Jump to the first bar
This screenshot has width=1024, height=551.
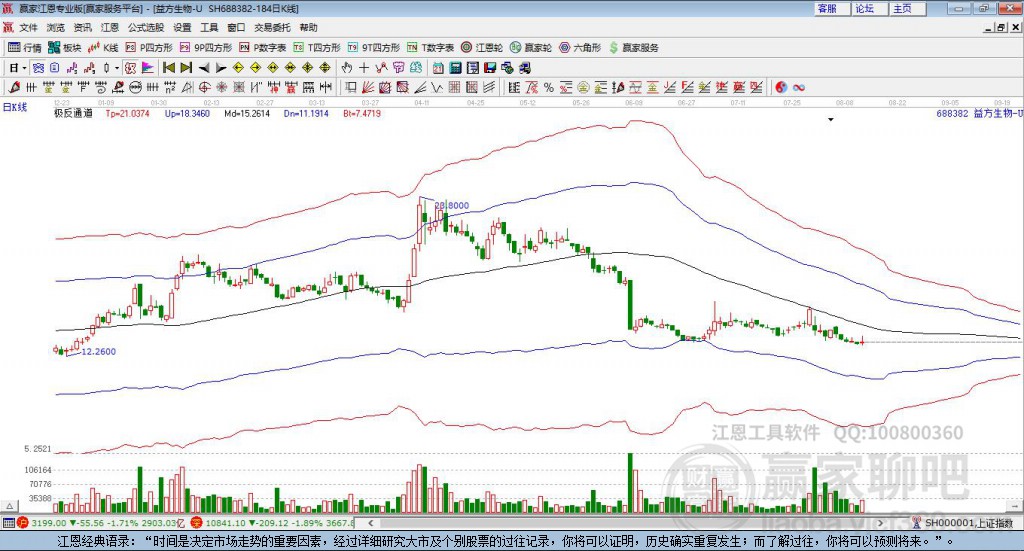point(169,68)
